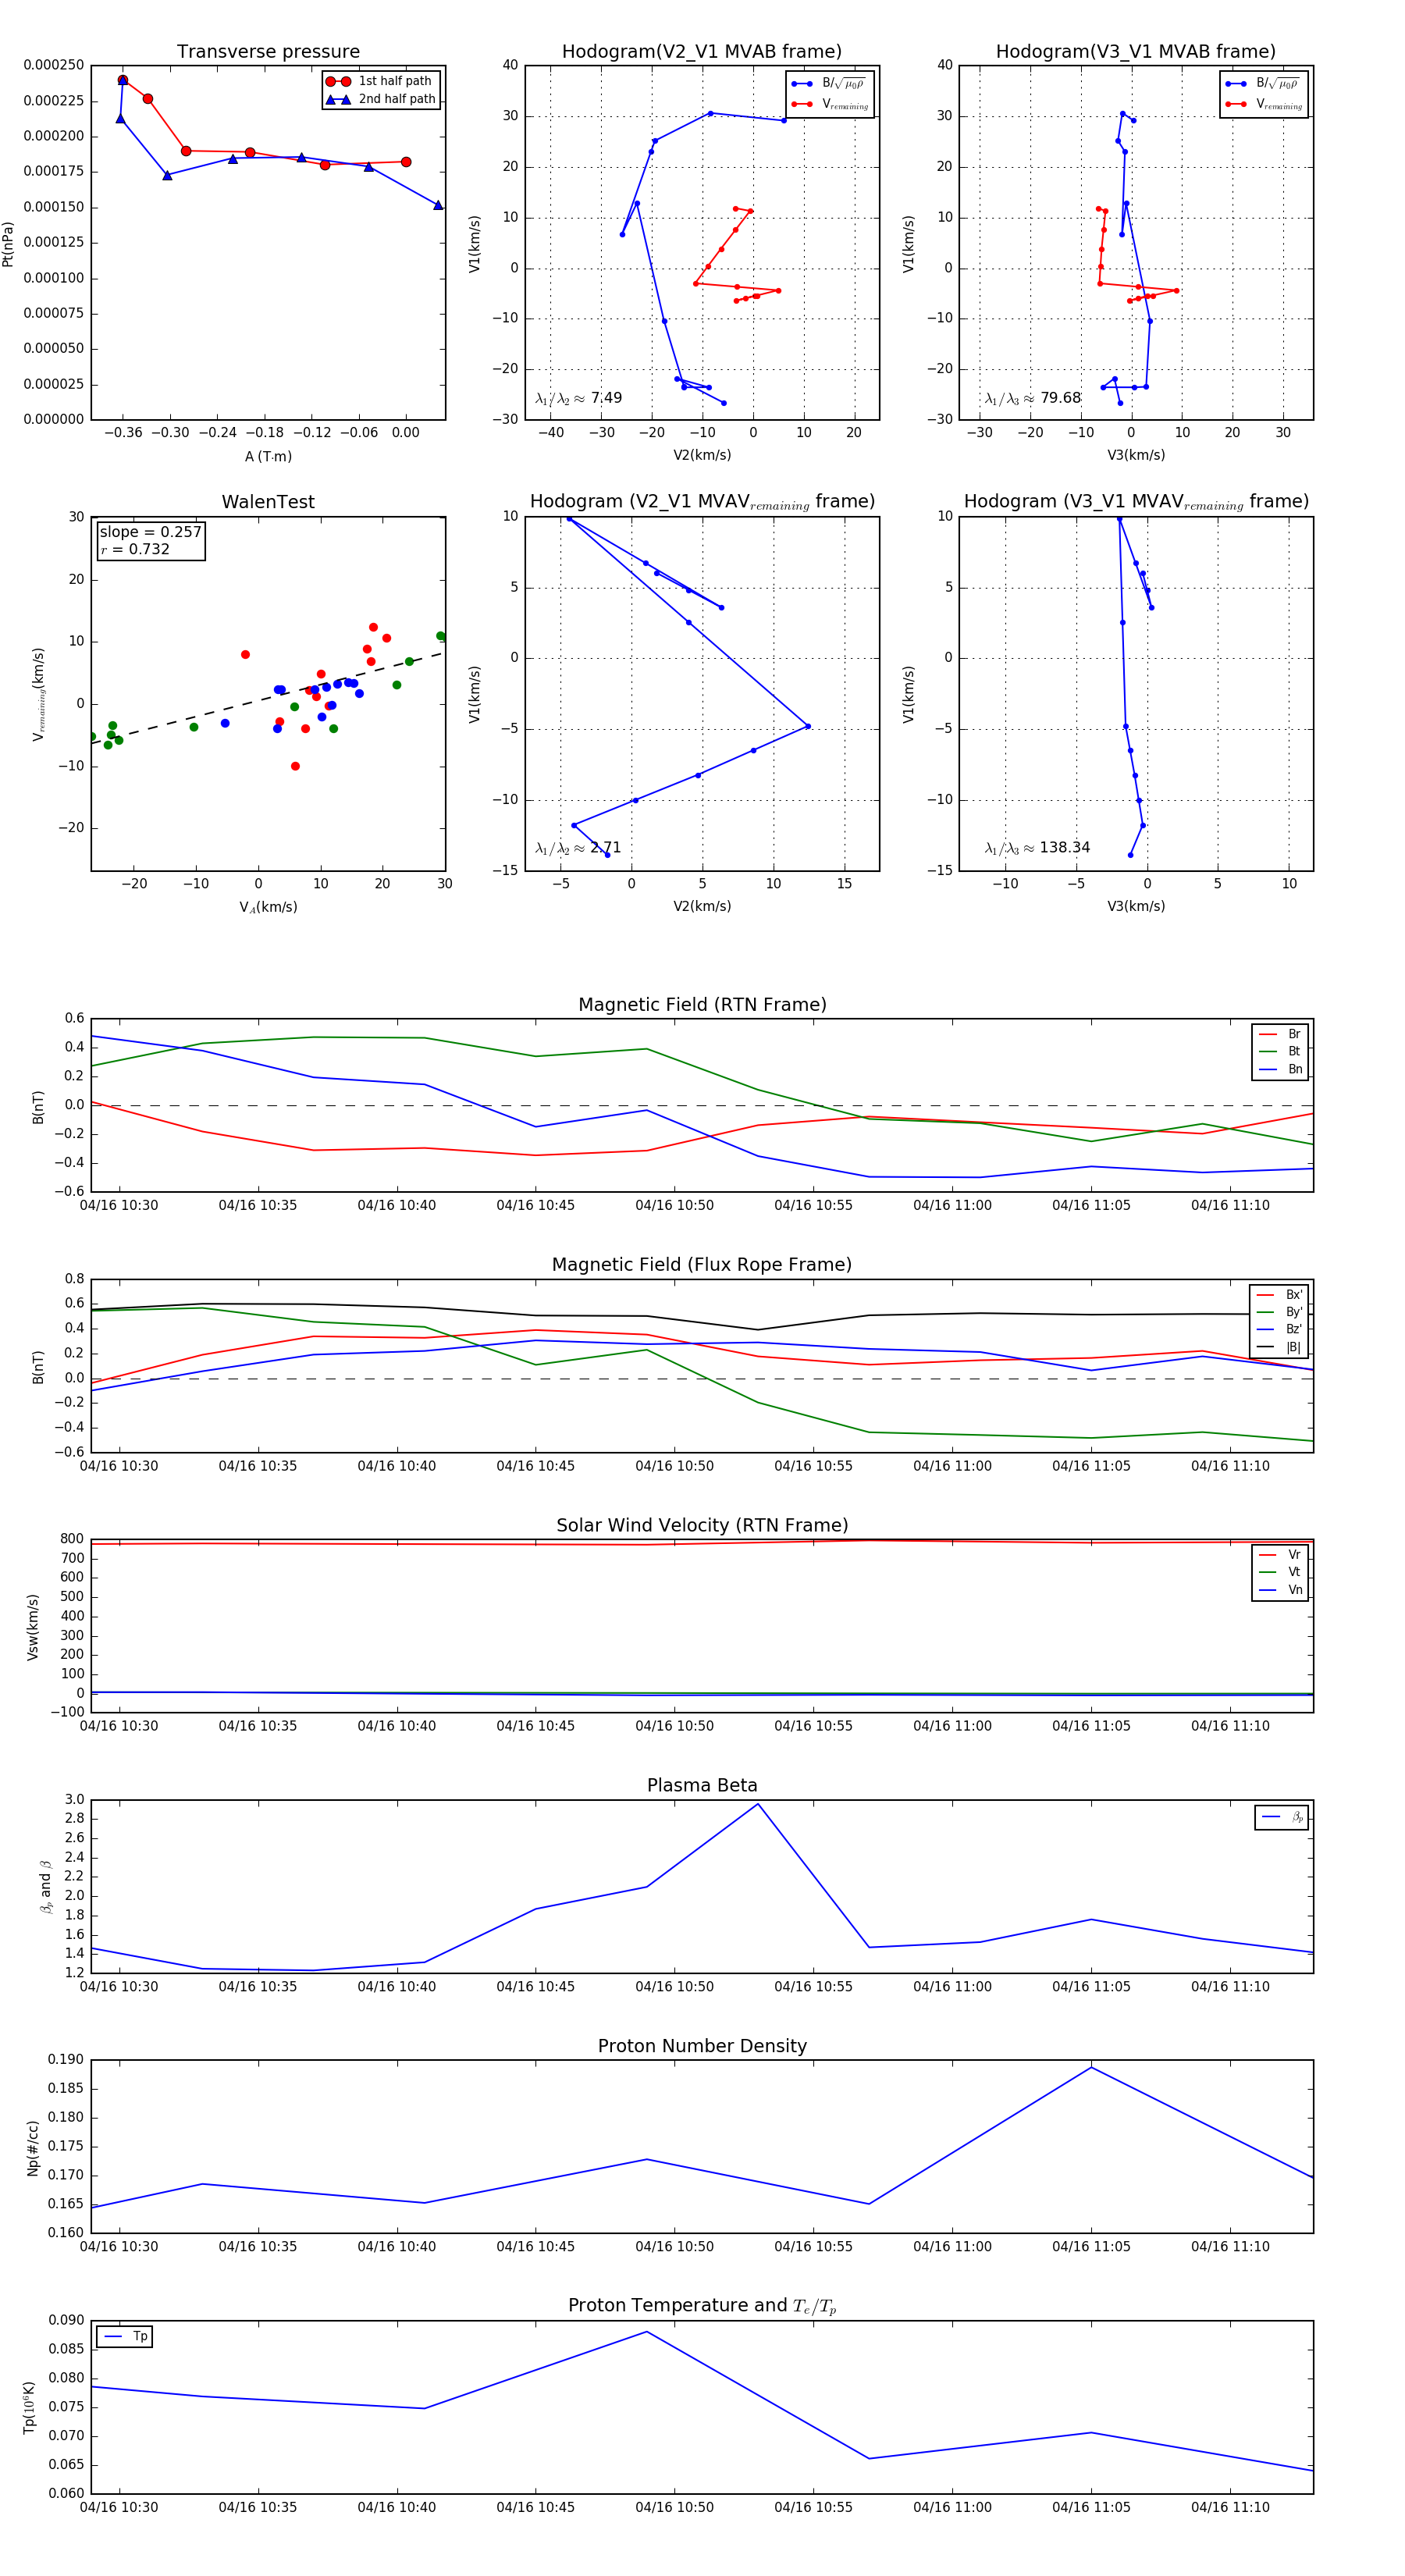
Task: Click the "Magnetic Field (RTN Frame)" title
Action: click(x=702, y=1005)
